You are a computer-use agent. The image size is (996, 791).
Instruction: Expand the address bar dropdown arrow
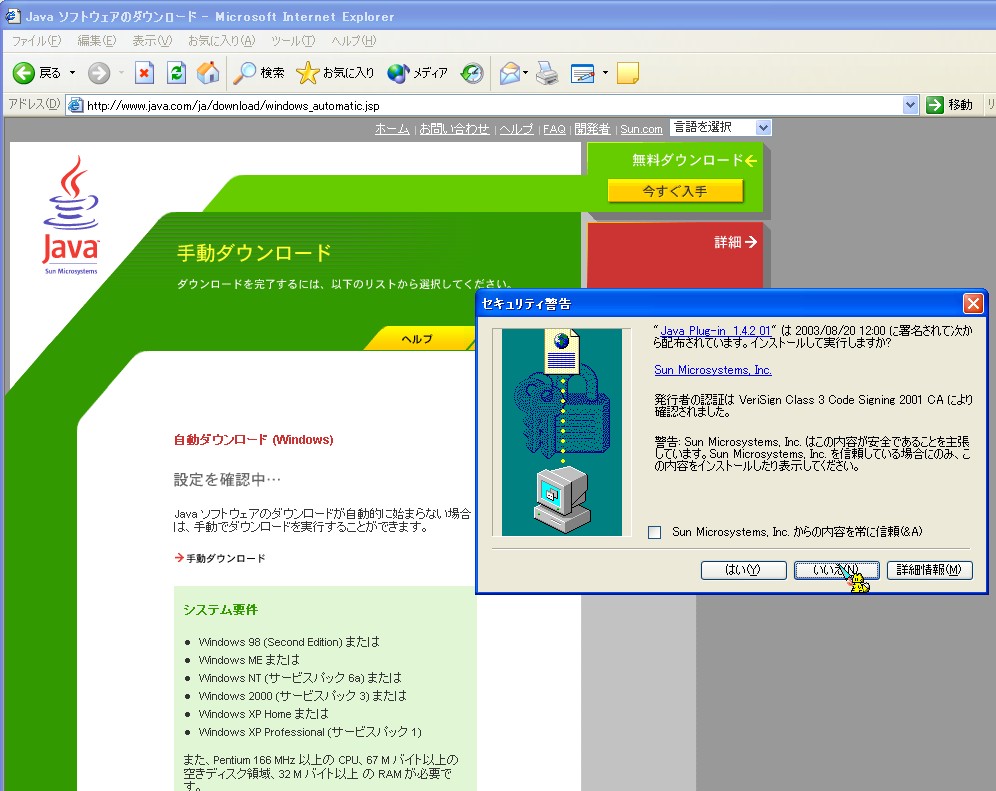pos(910,105)
